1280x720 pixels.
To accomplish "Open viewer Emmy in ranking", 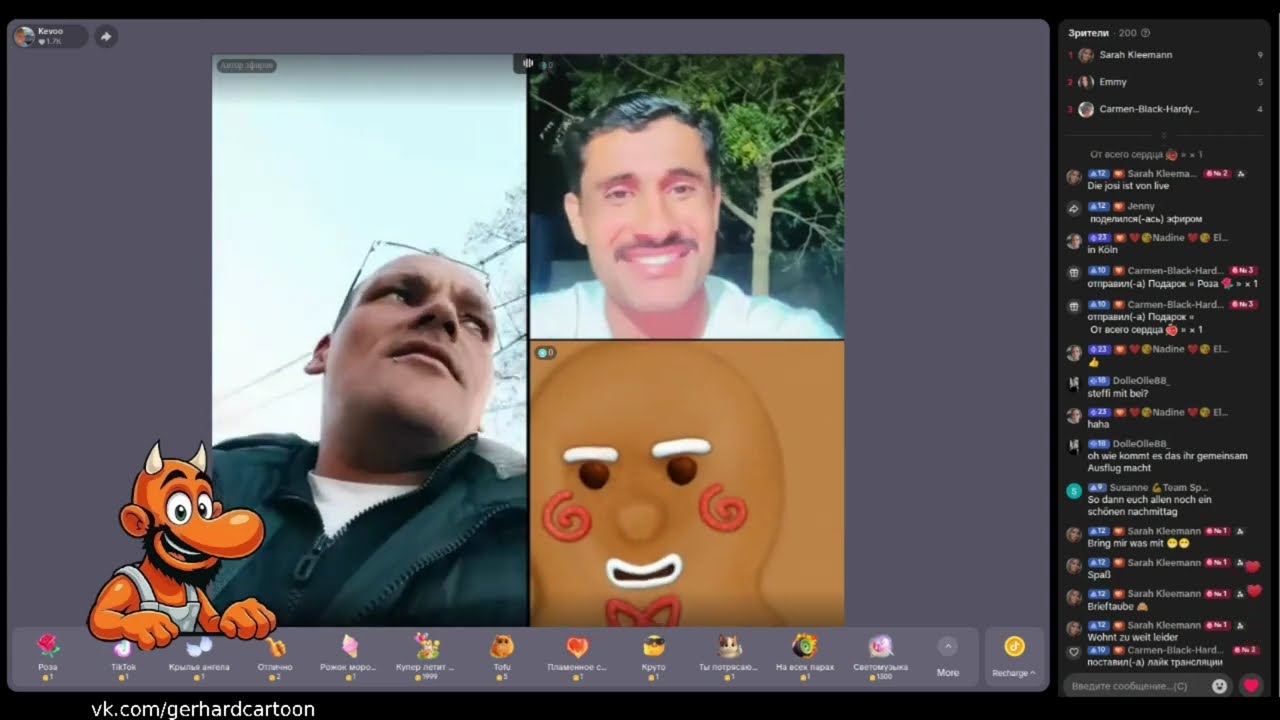I will (x=1166, y=82).
